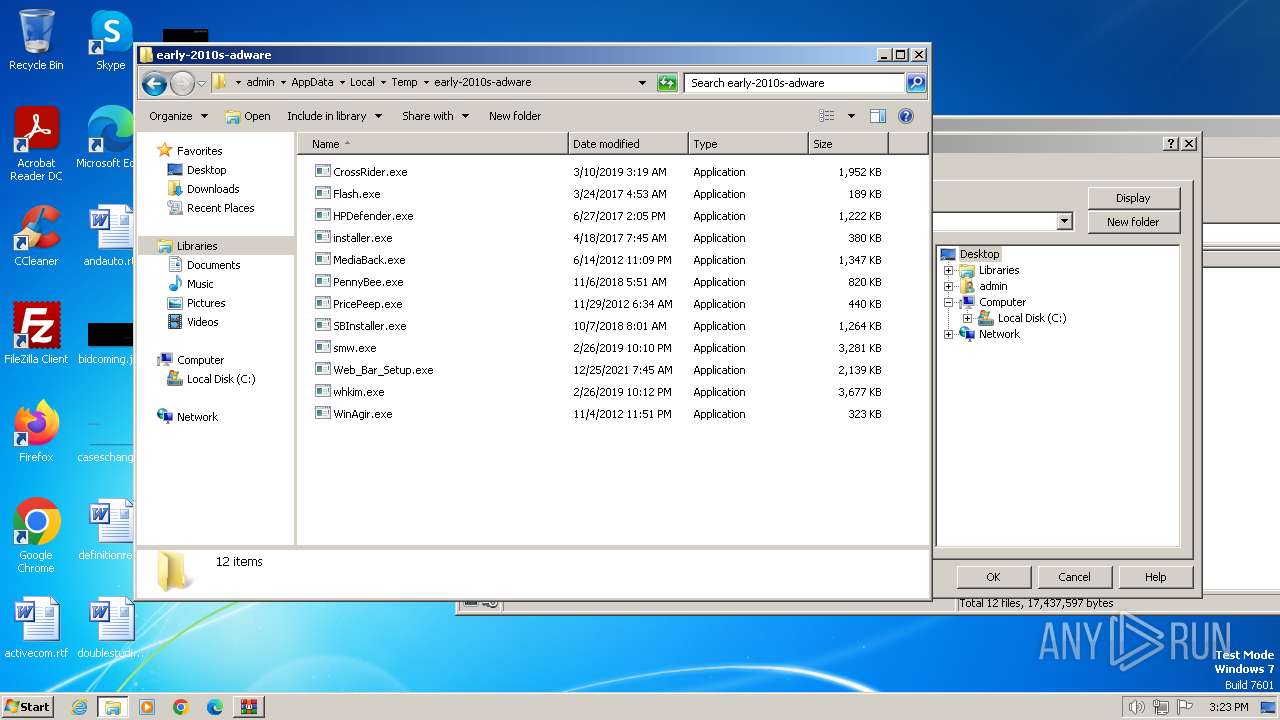Expand Network node in dialog tree
Viewport: 1280px width, 720px height.
point(948,334)
